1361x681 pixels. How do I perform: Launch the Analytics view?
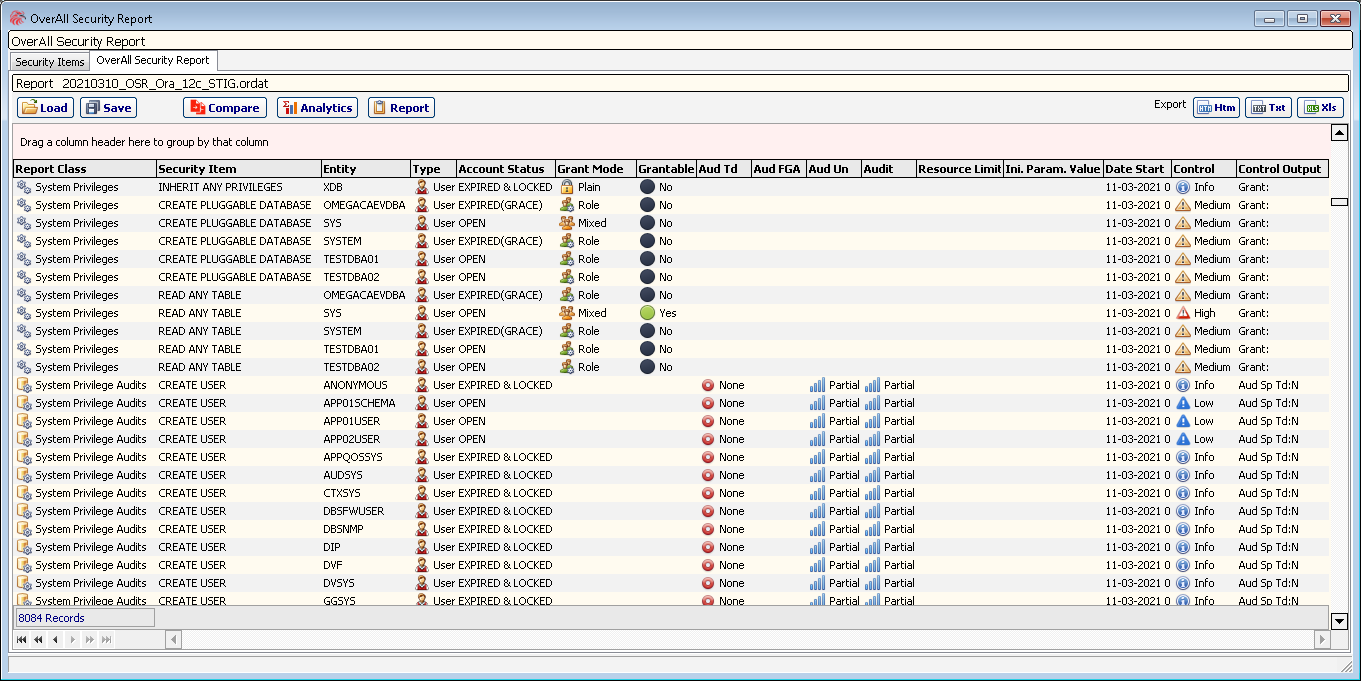coord(316,108)
